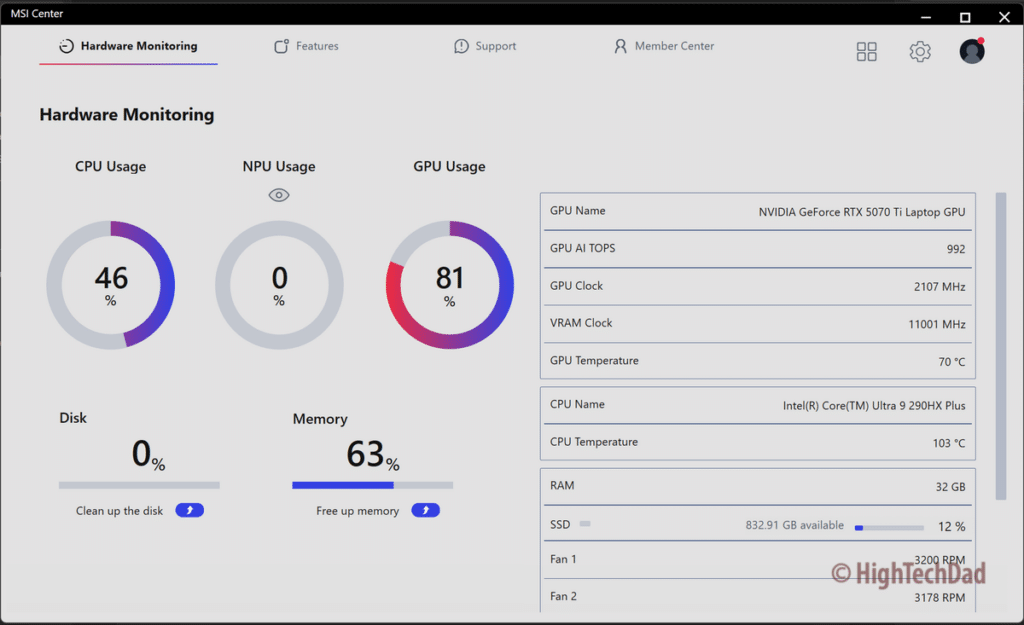Click the GPU Temperature 70 °C value
Viewport: 1024px width, 625px height.
point(952,362)
